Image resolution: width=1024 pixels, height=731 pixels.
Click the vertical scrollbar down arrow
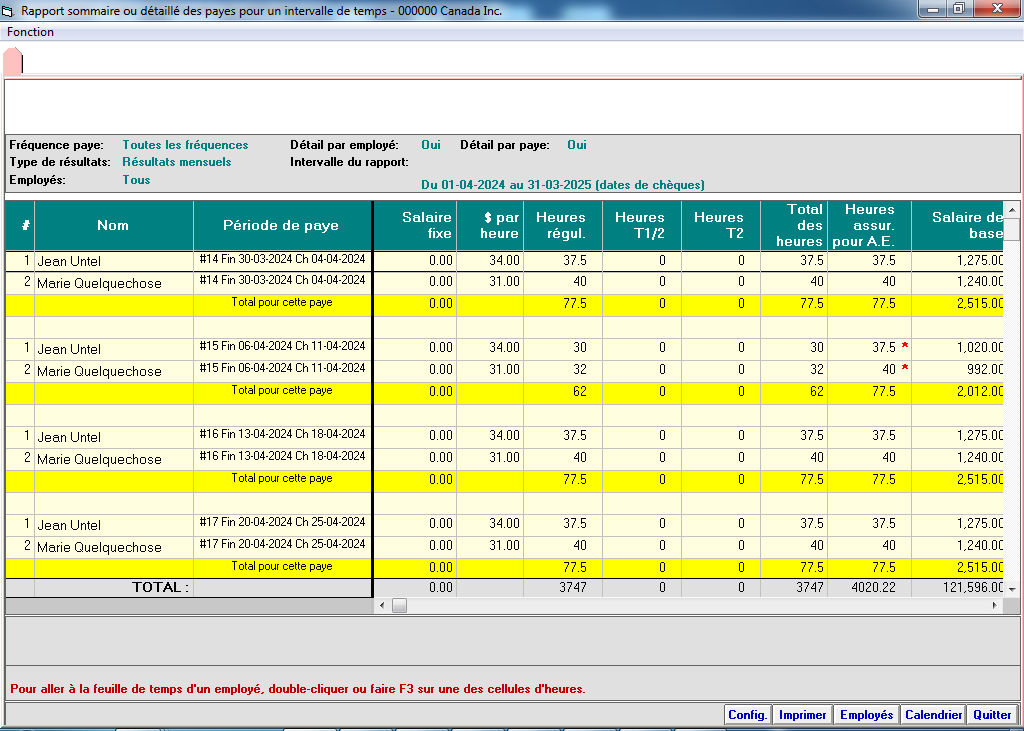[x=1012, y=588]
